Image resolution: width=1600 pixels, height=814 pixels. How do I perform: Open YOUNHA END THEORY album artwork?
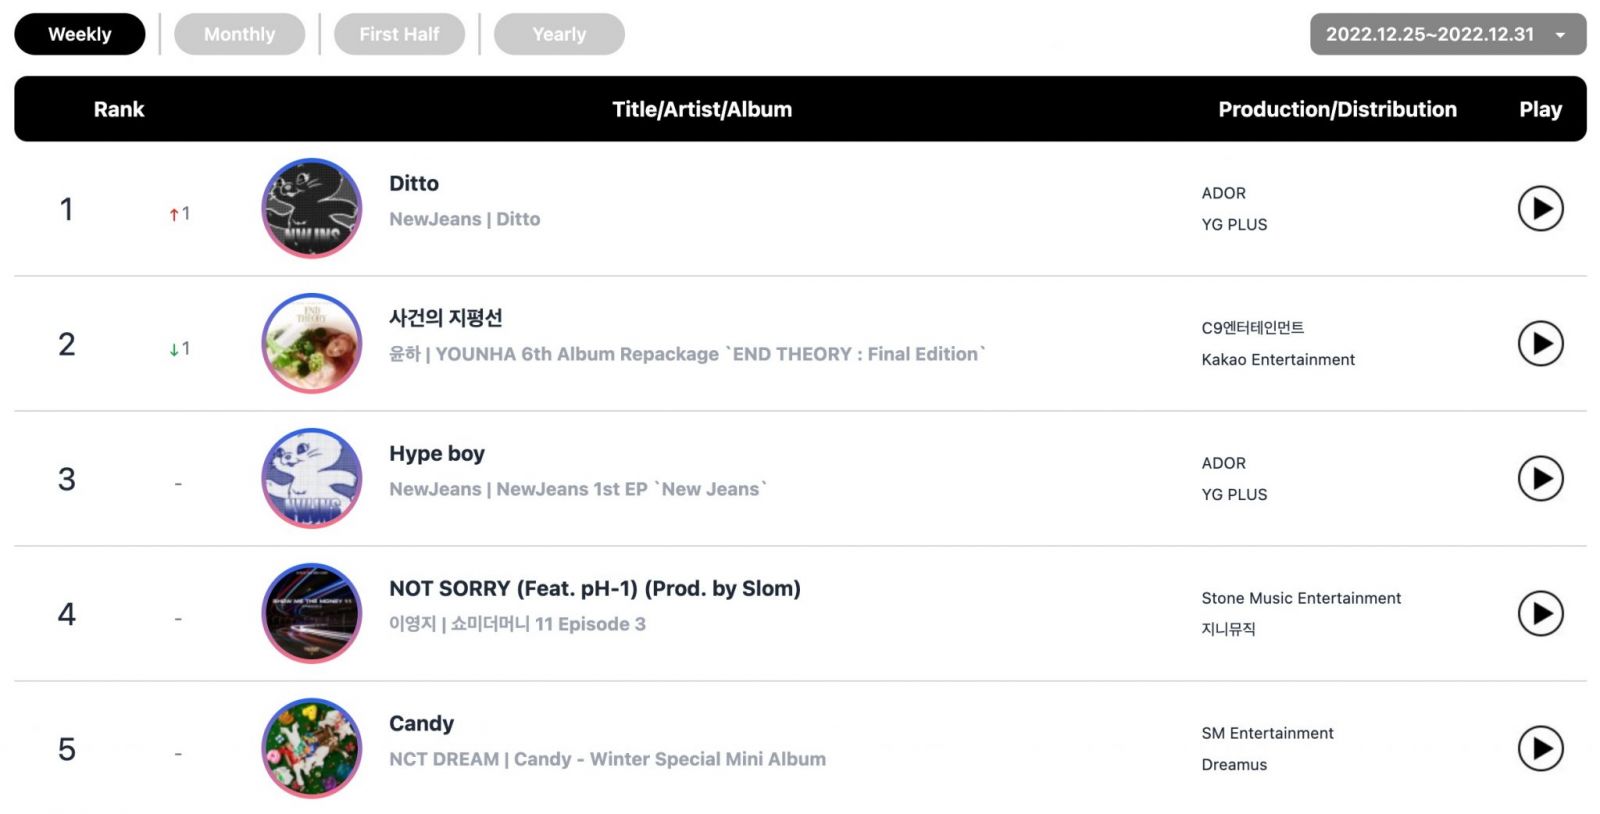pyautogui.click(x=312, y=343)
